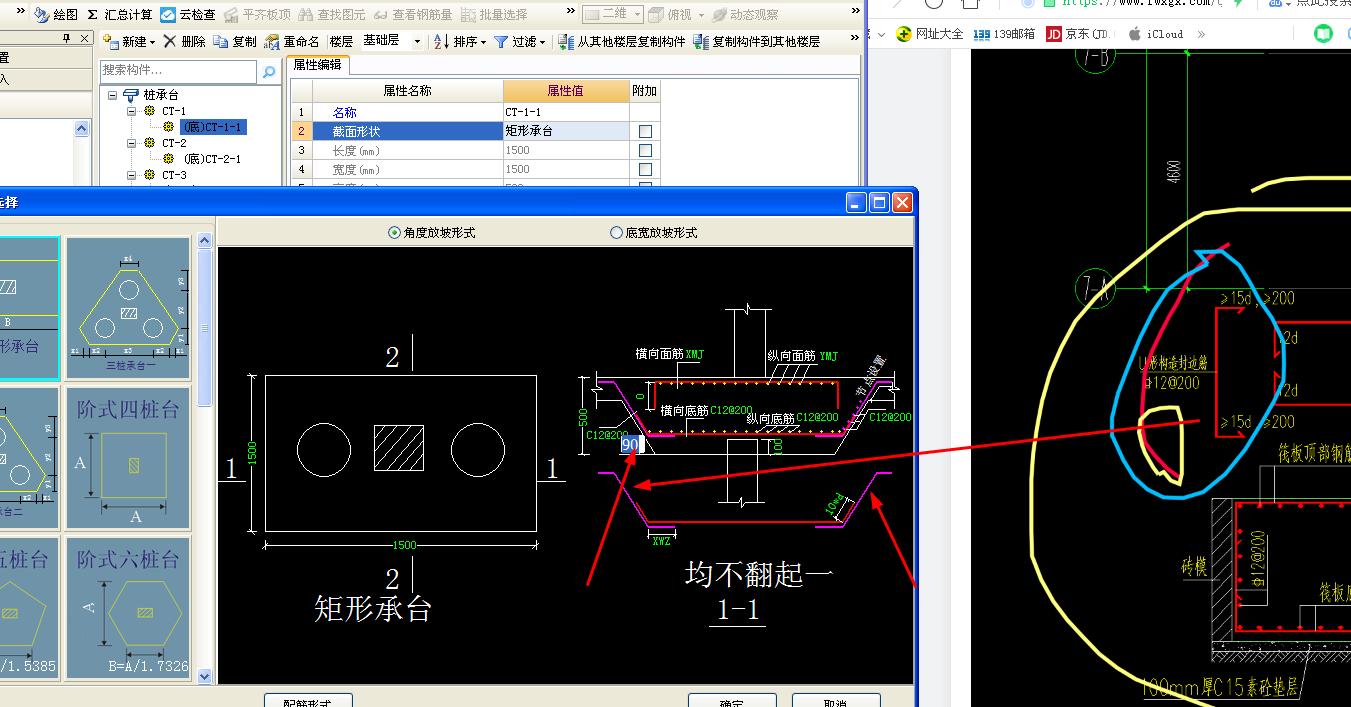1351x707 pixels.
Task: Open 京东 bookmark in browser
Action: click(1078, 34)
